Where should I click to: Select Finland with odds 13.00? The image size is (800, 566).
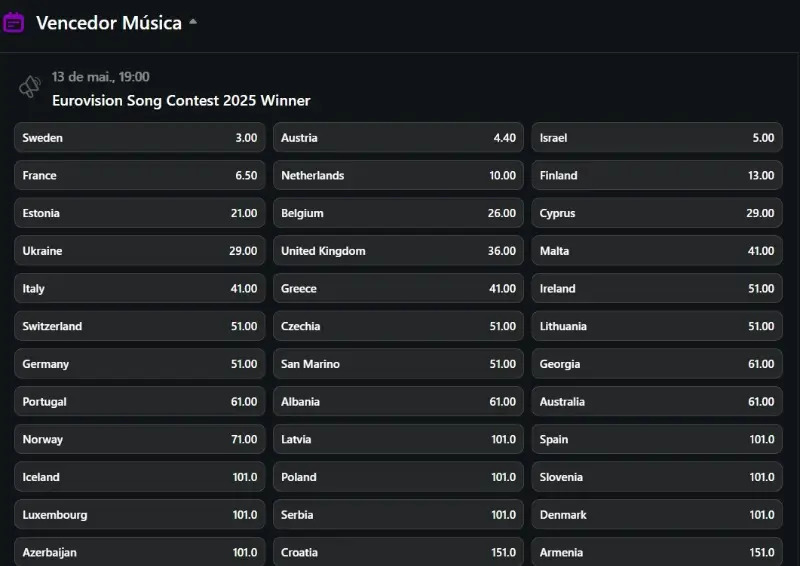tap(657, 176)
